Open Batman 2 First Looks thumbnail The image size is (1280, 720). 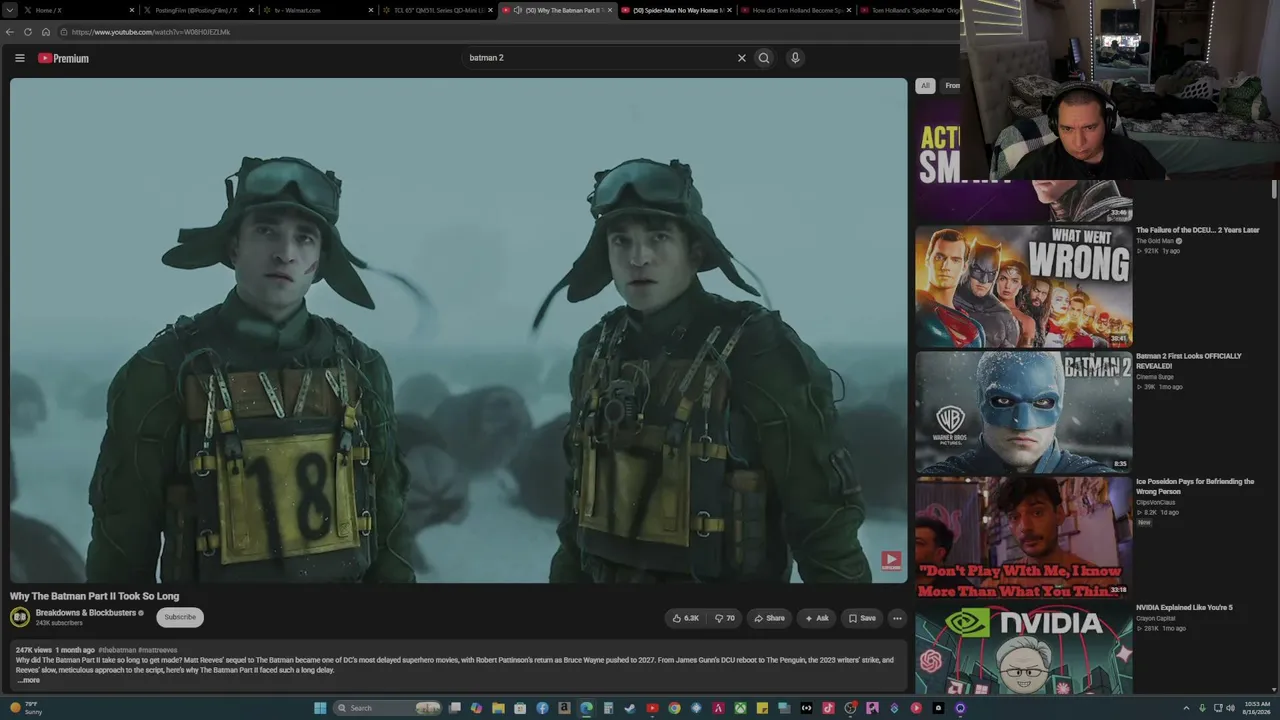click(x=1024, y=412)
